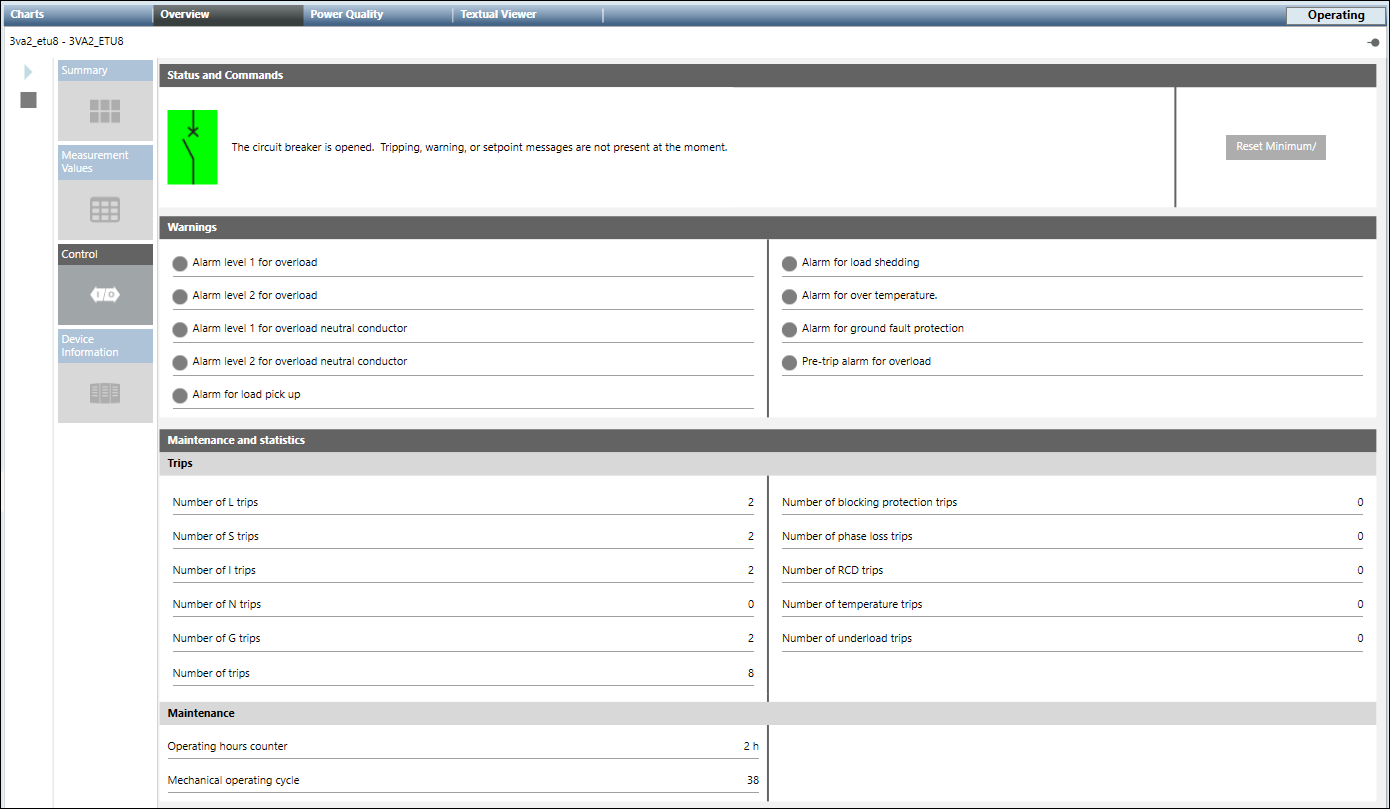Click the Alarm for load shedding indicator

click(x=789, y=264)
